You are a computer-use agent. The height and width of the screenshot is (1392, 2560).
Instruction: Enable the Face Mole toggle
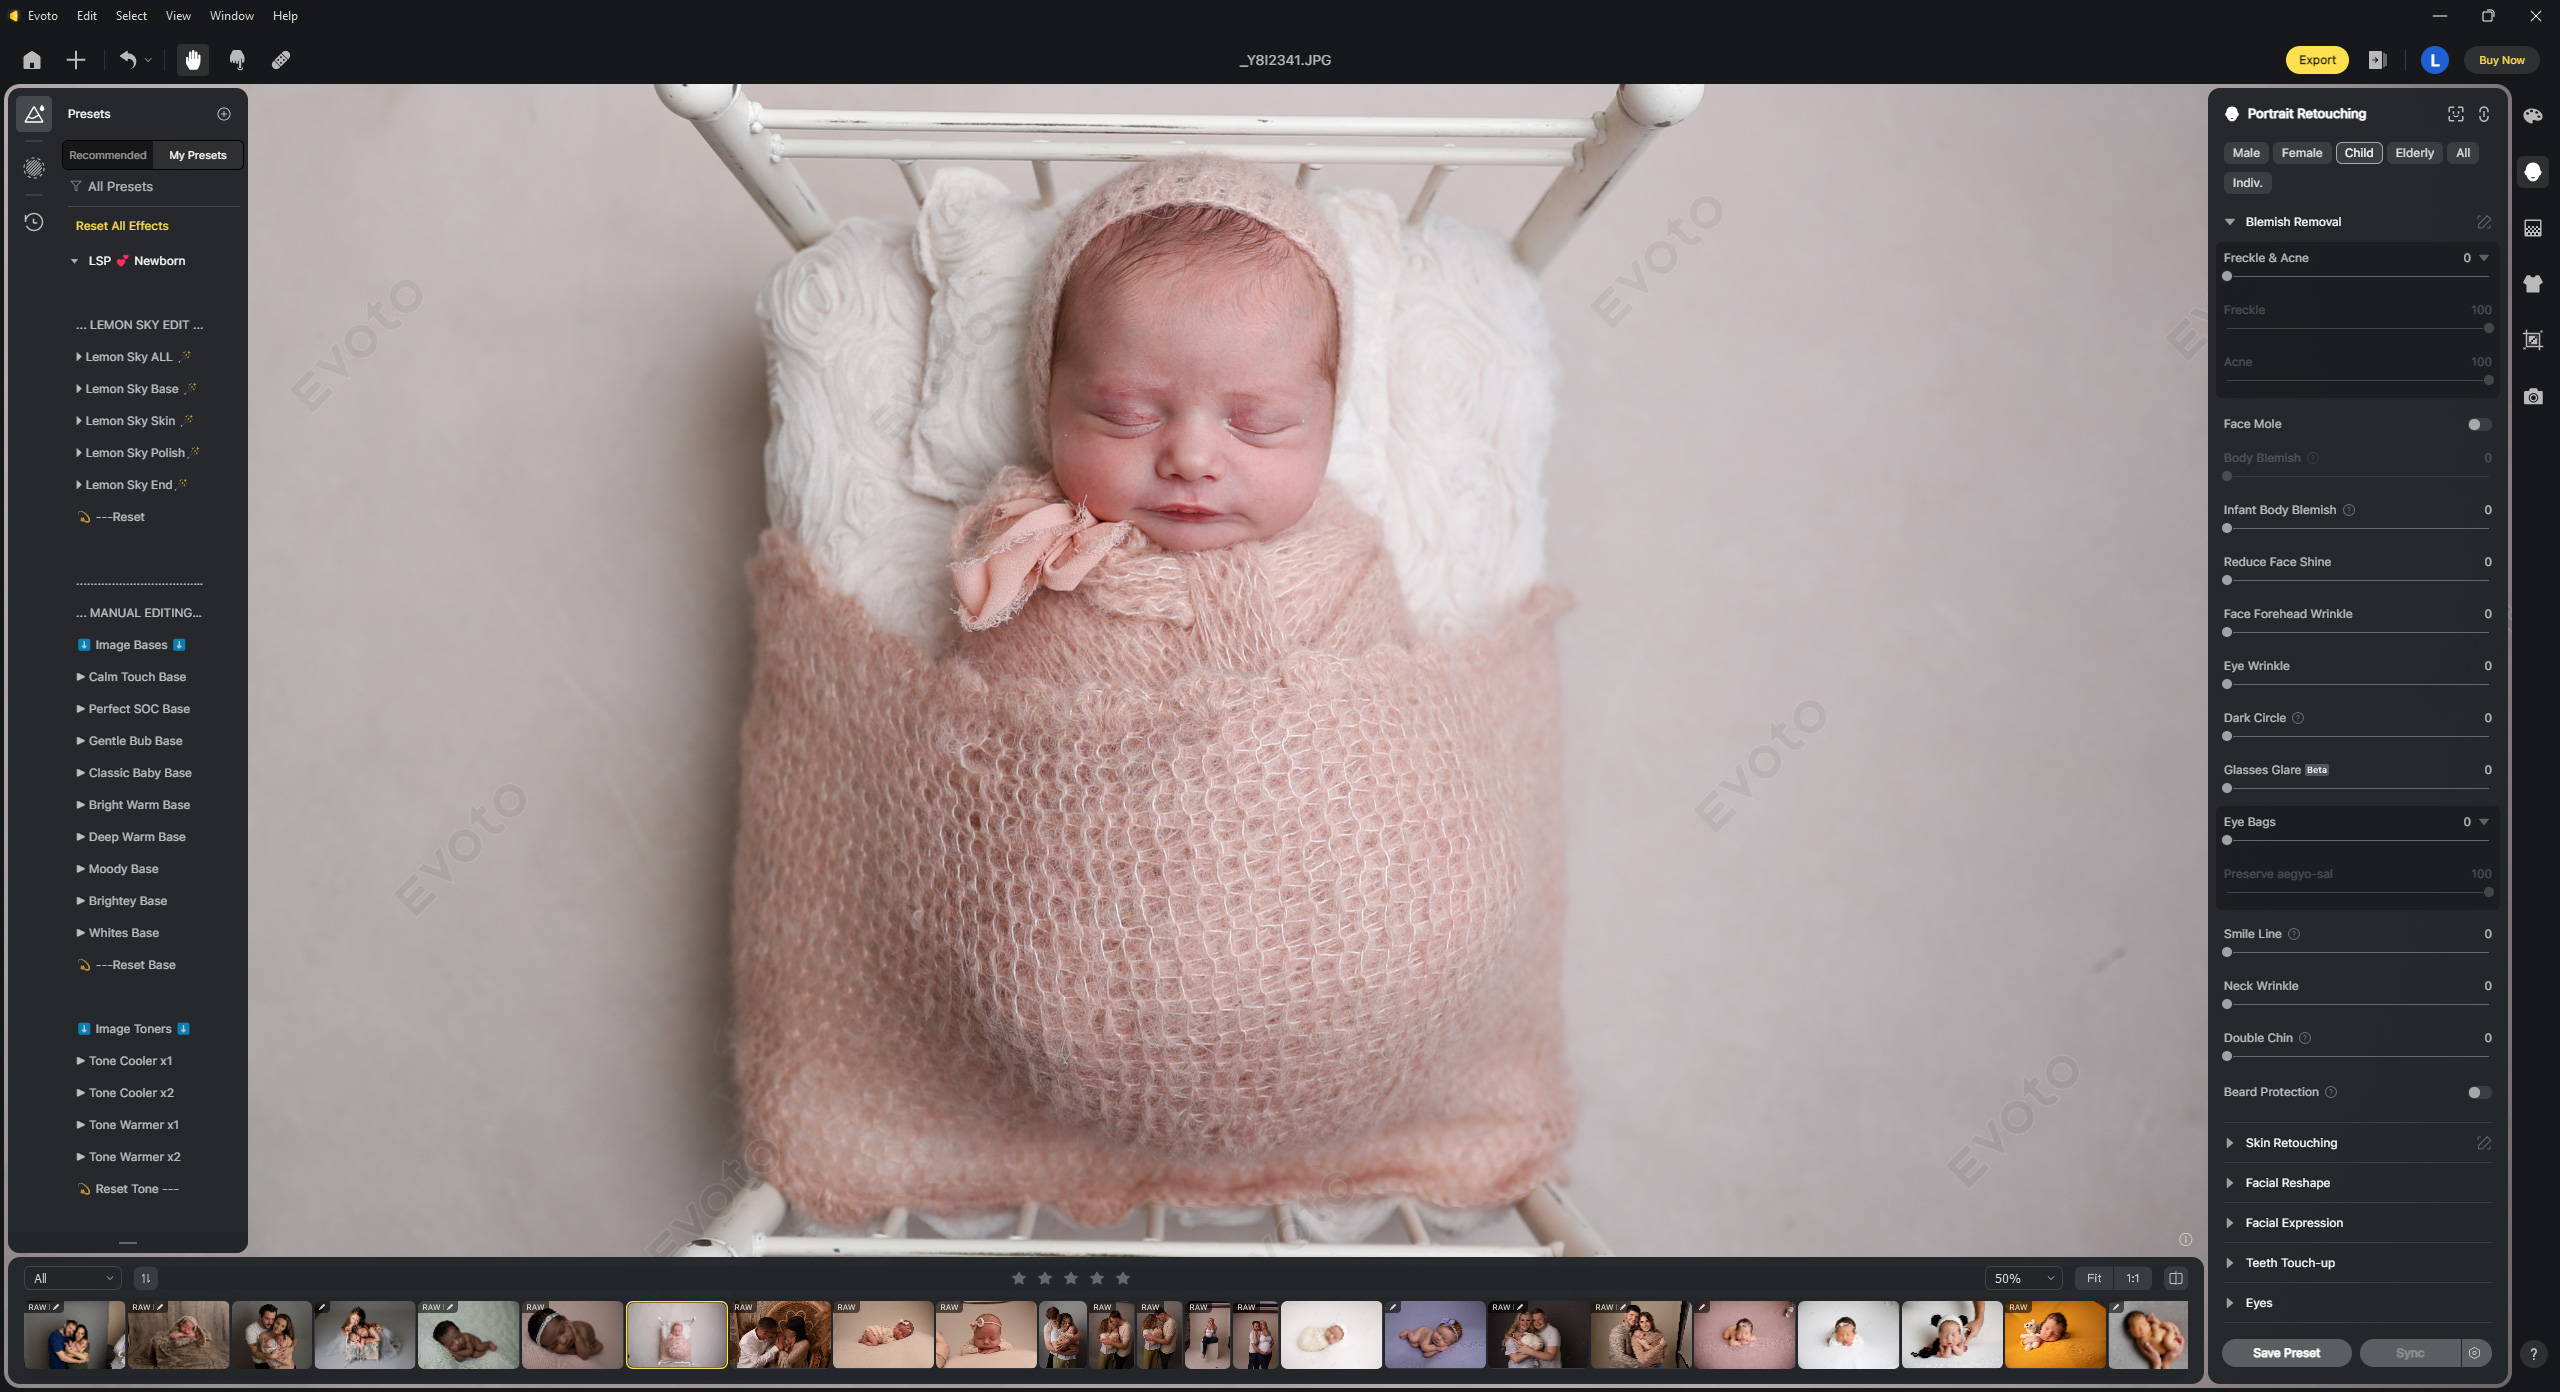click(2479, 424)
